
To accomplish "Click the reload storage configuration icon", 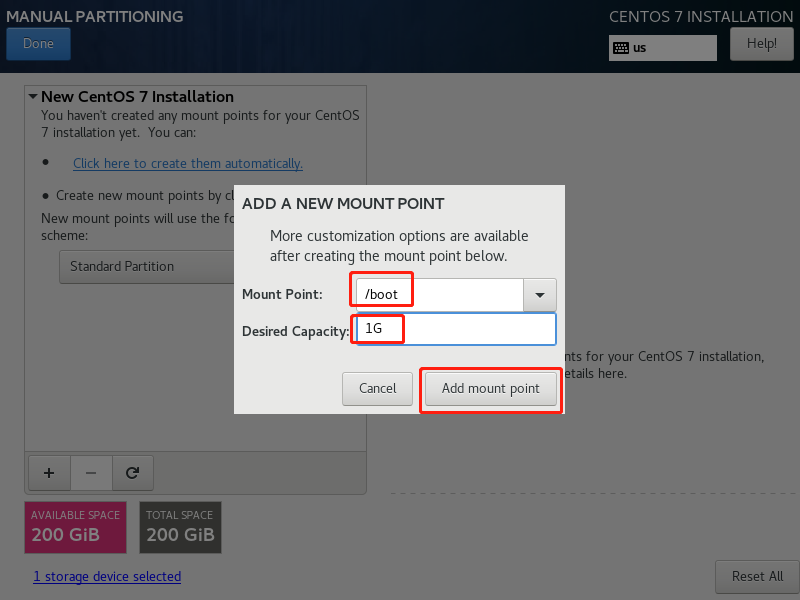I will [133, 473].
